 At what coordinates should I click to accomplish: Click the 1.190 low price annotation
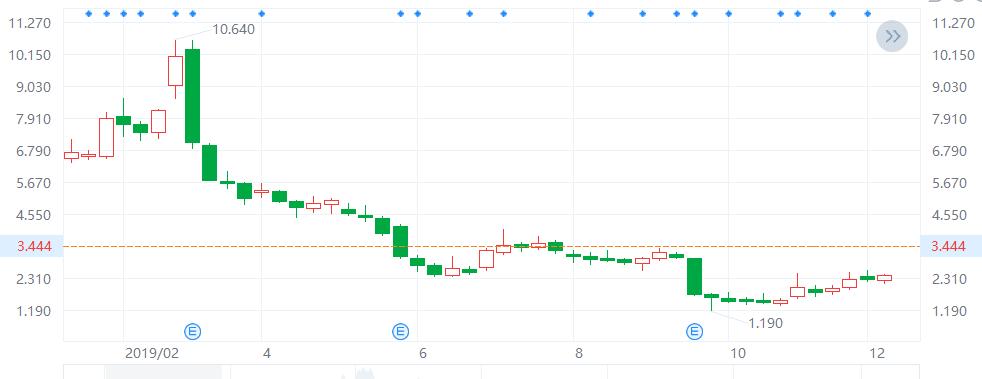pos(765,323)
